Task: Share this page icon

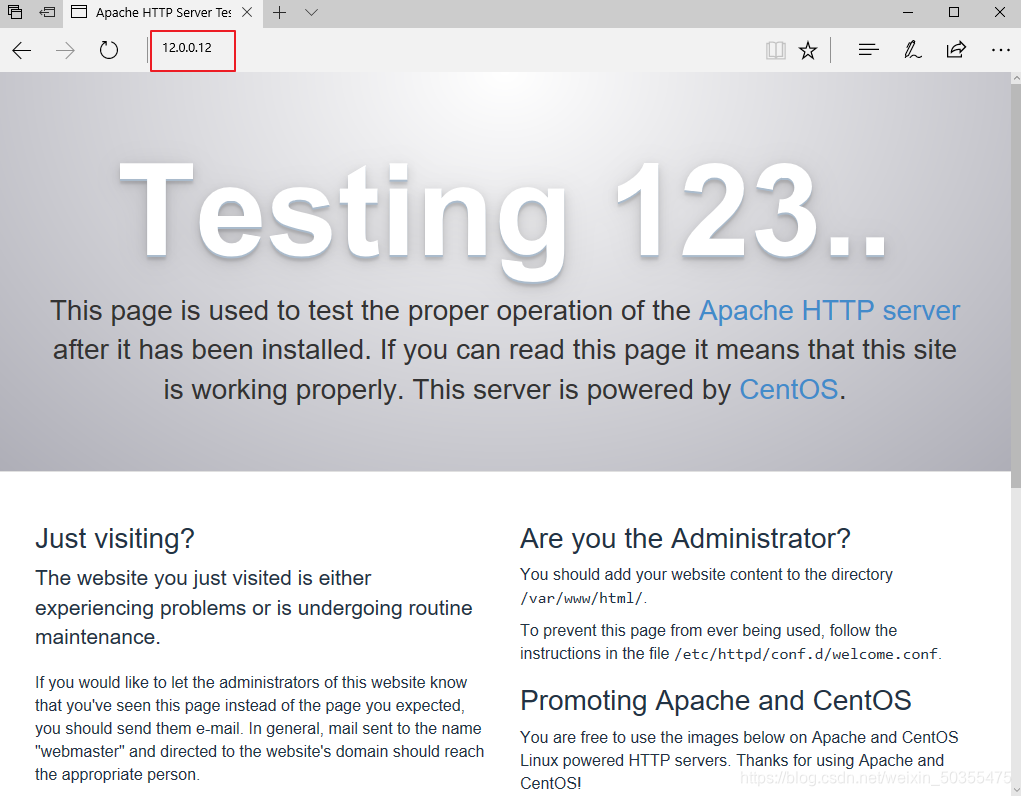Action: click(x=956, y=50)
